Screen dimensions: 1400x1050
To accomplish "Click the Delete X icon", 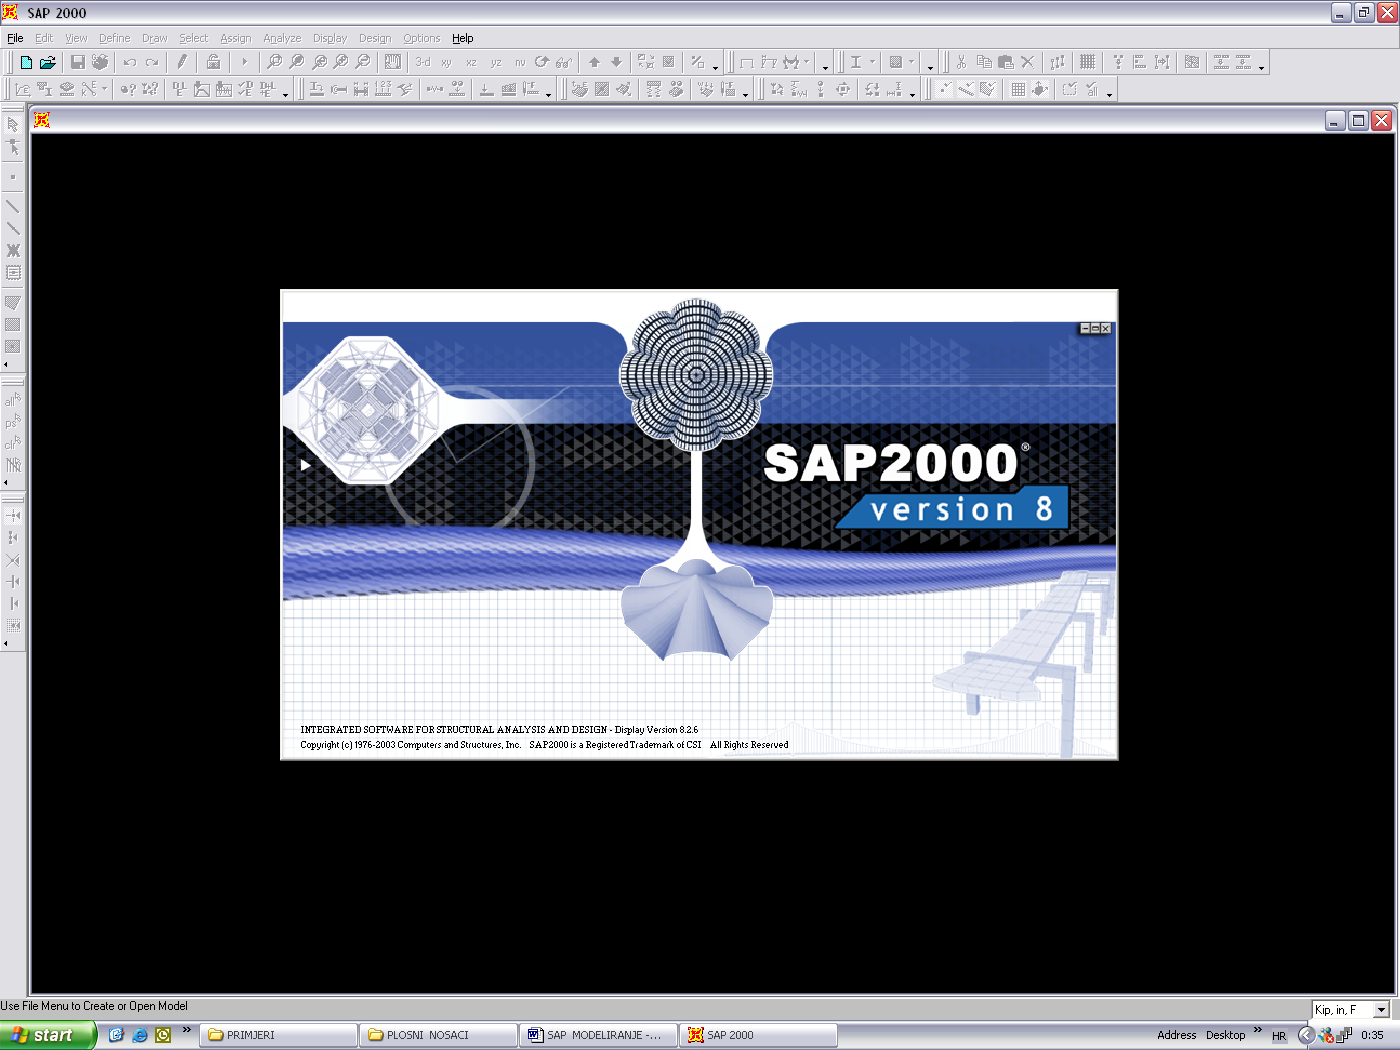I will pos(1027,62).
